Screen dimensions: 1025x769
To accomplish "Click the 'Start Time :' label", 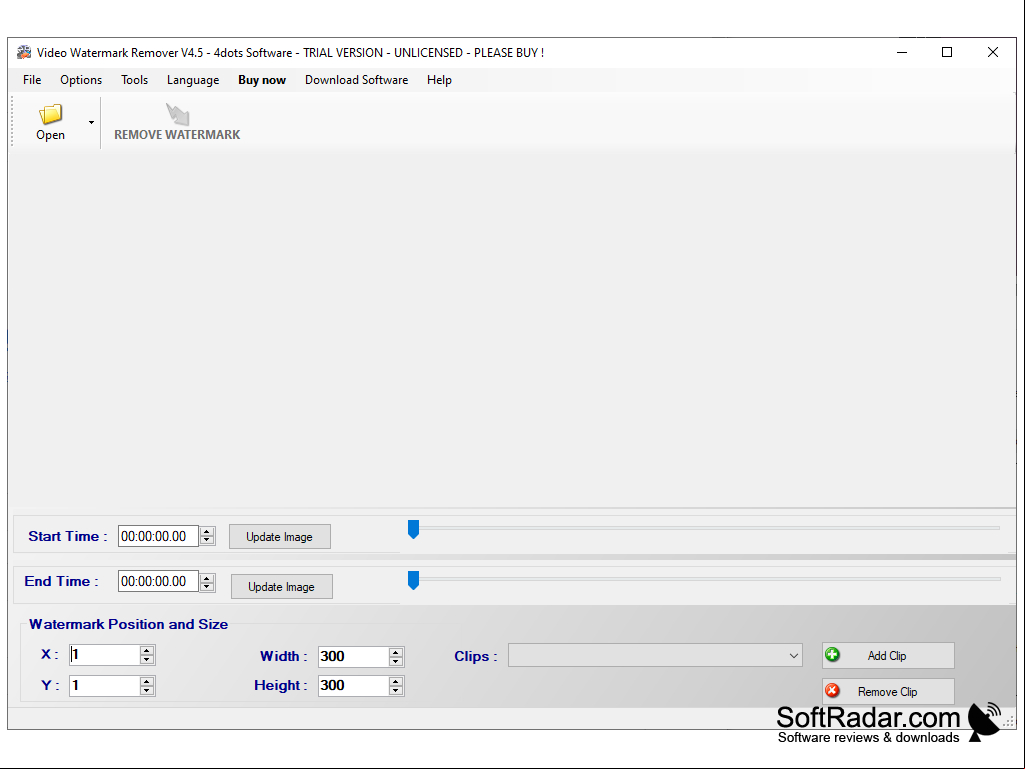I will point(67,536).
